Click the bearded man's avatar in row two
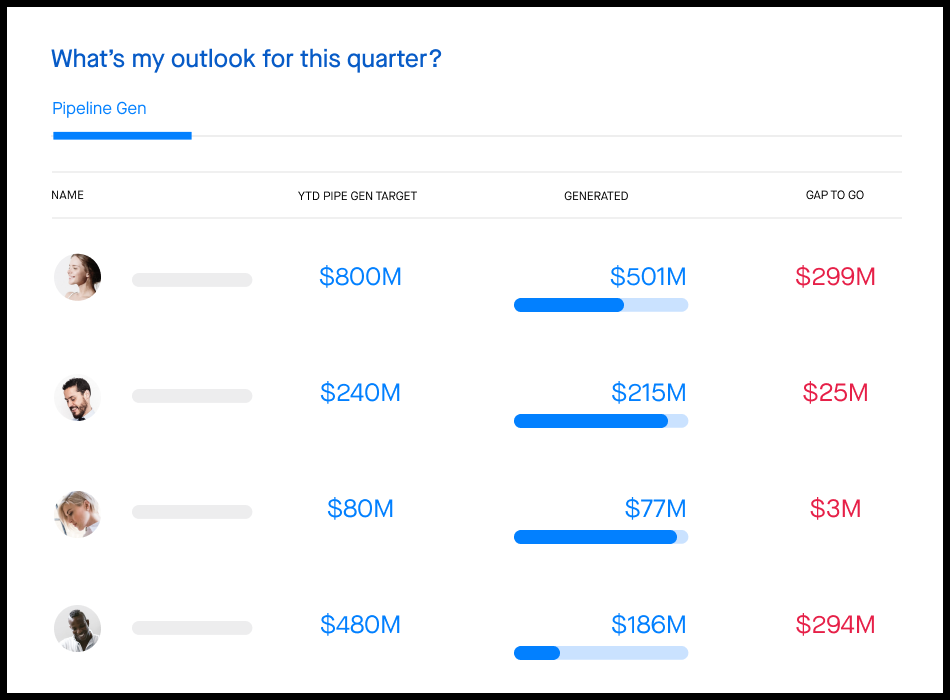The image size is (950, 700). tap(77, 397)
